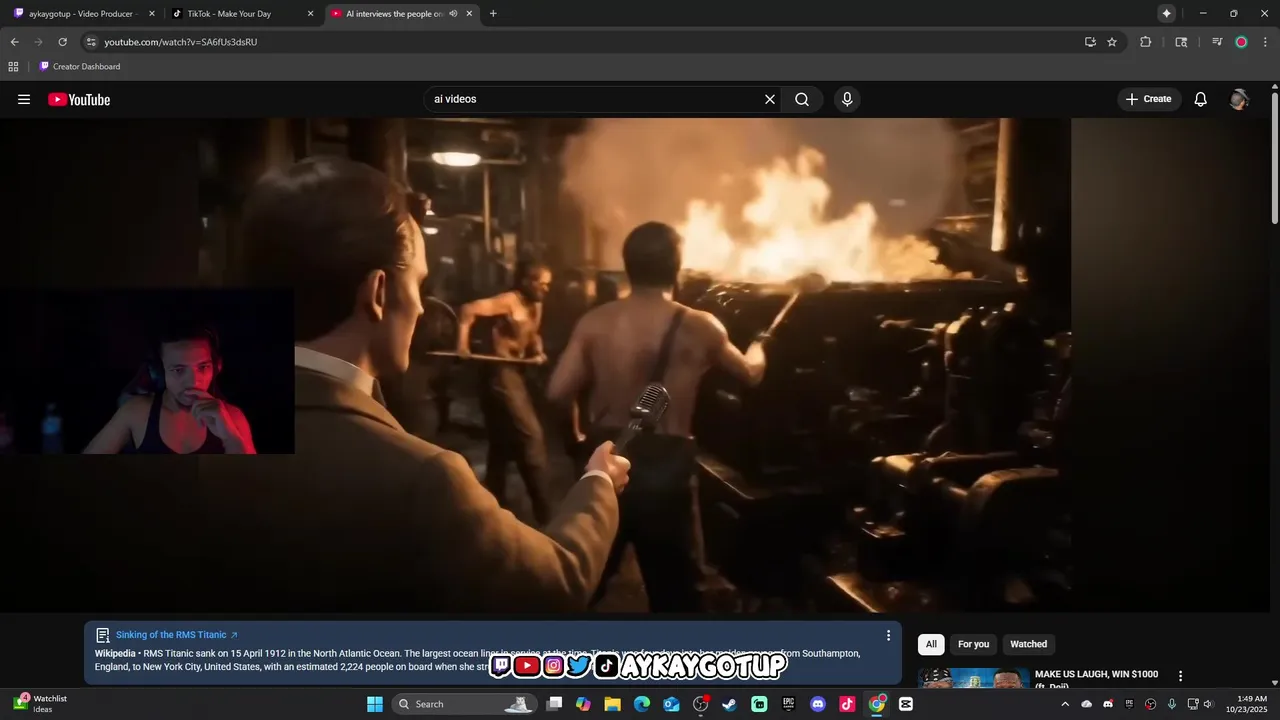Open the YouTube account avatar menu
The height and width of the screenshot is (720, 1280).
1239,99
